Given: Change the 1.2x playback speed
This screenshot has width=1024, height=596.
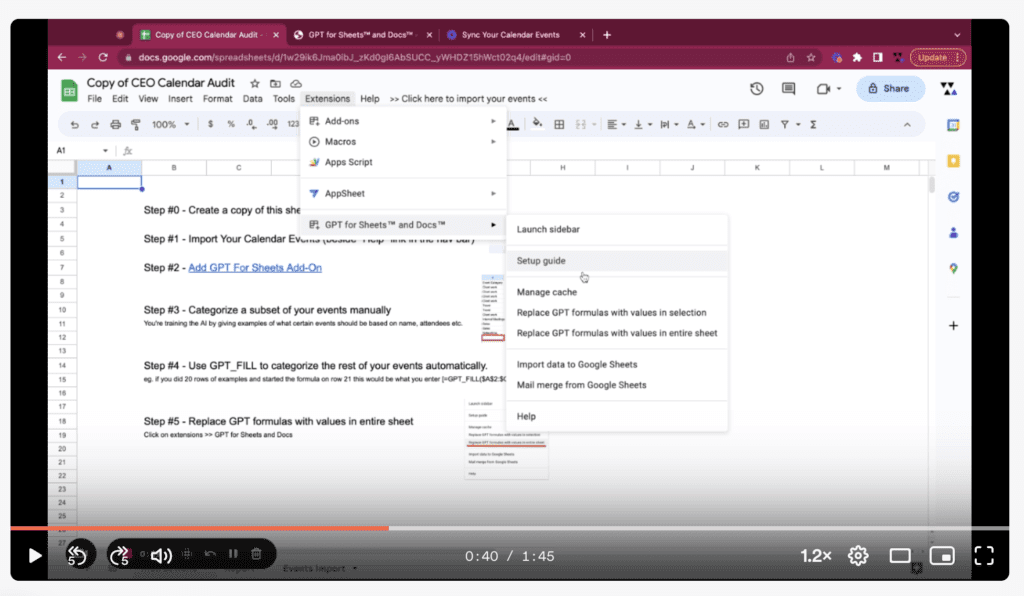Looking at the screenshot, I should tap(816, 556).
